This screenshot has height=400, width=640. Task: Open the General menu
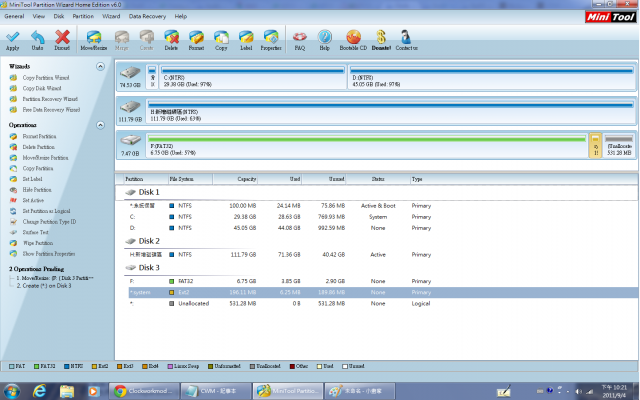click(14, 16)
